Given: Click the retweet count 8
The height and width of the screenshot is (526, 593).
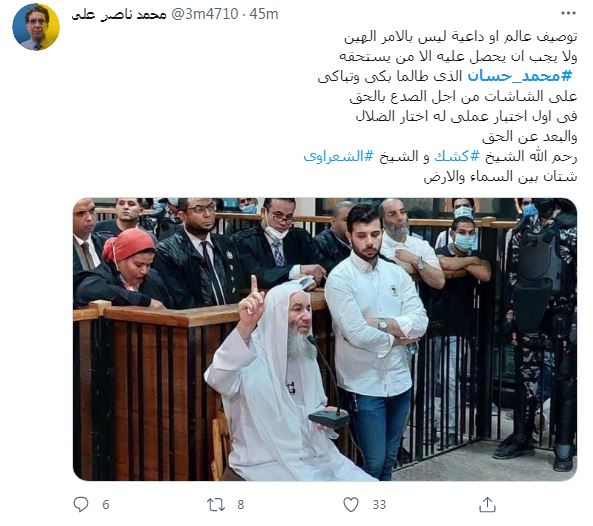Looking at the screenshot, I should [x=241, y=504].
